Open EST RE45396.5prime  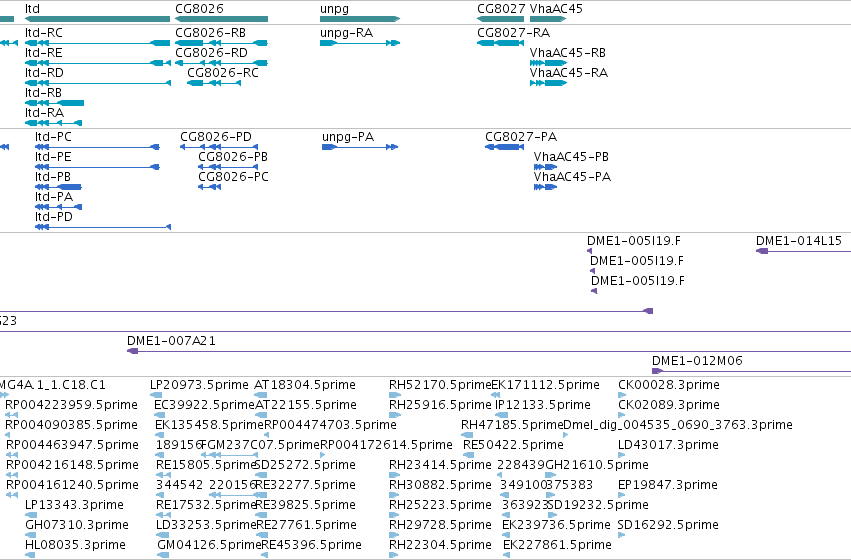(311, 546)
